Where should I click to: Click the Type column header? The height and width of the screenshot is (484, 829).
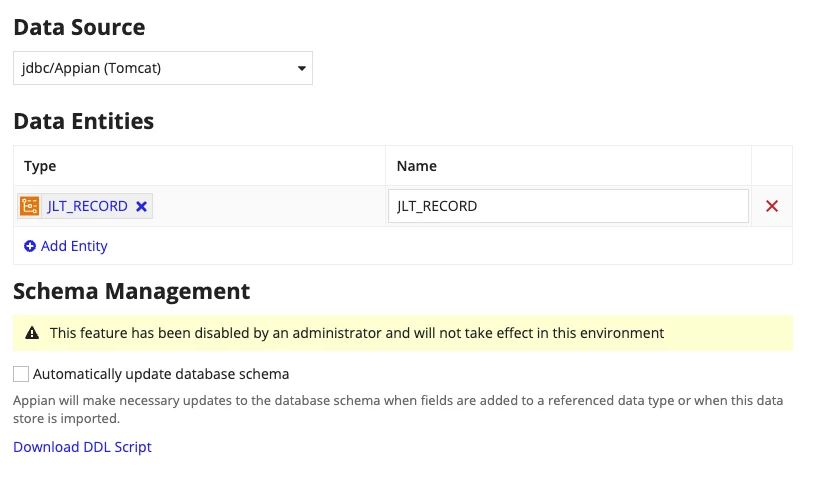point(40,166)
